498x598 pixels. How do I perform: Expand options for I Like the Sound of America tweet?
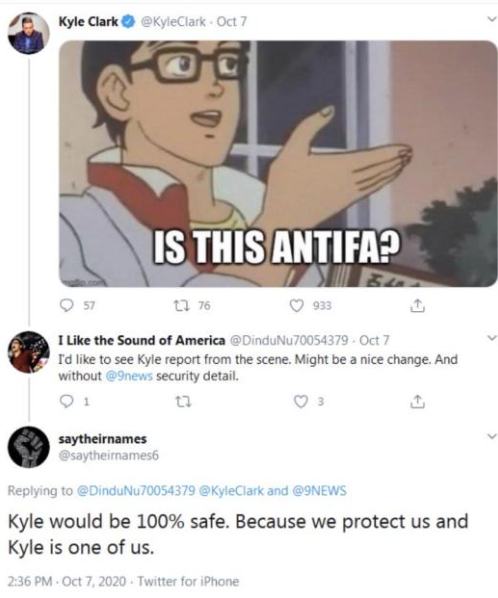click(492, 338)
